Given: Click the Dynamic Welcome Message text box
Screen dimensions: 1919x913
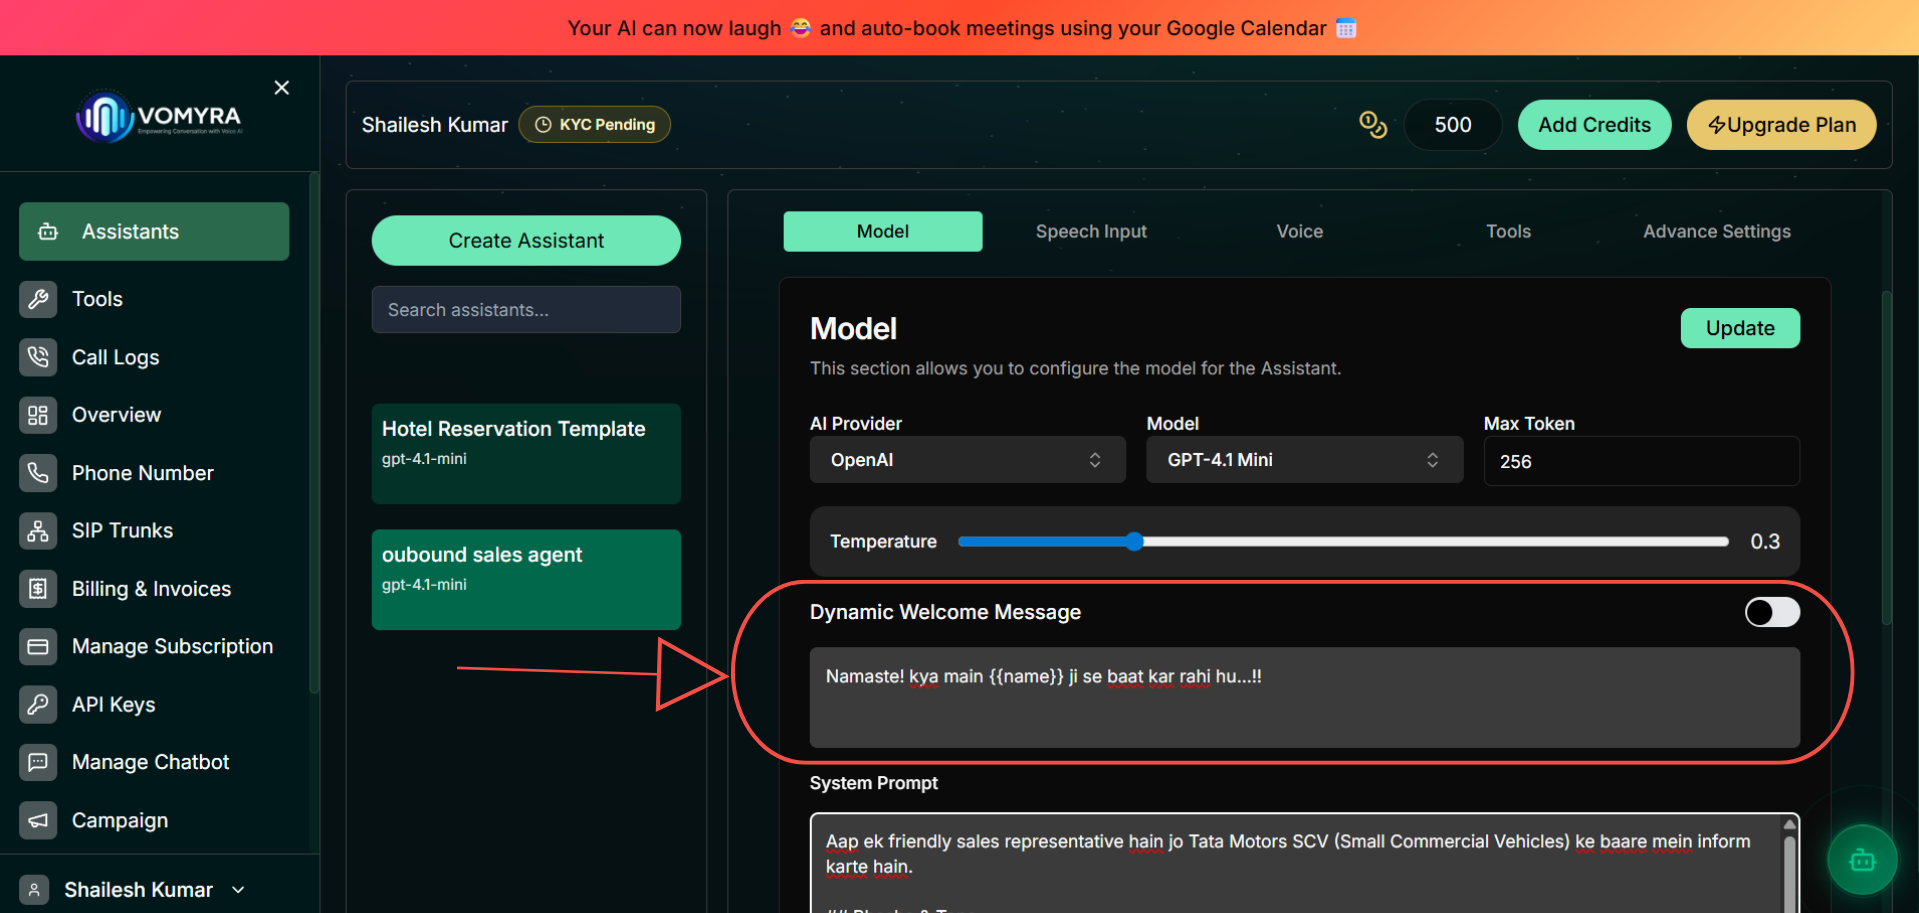Looking at the screenshot, I should pos(1304,697).
